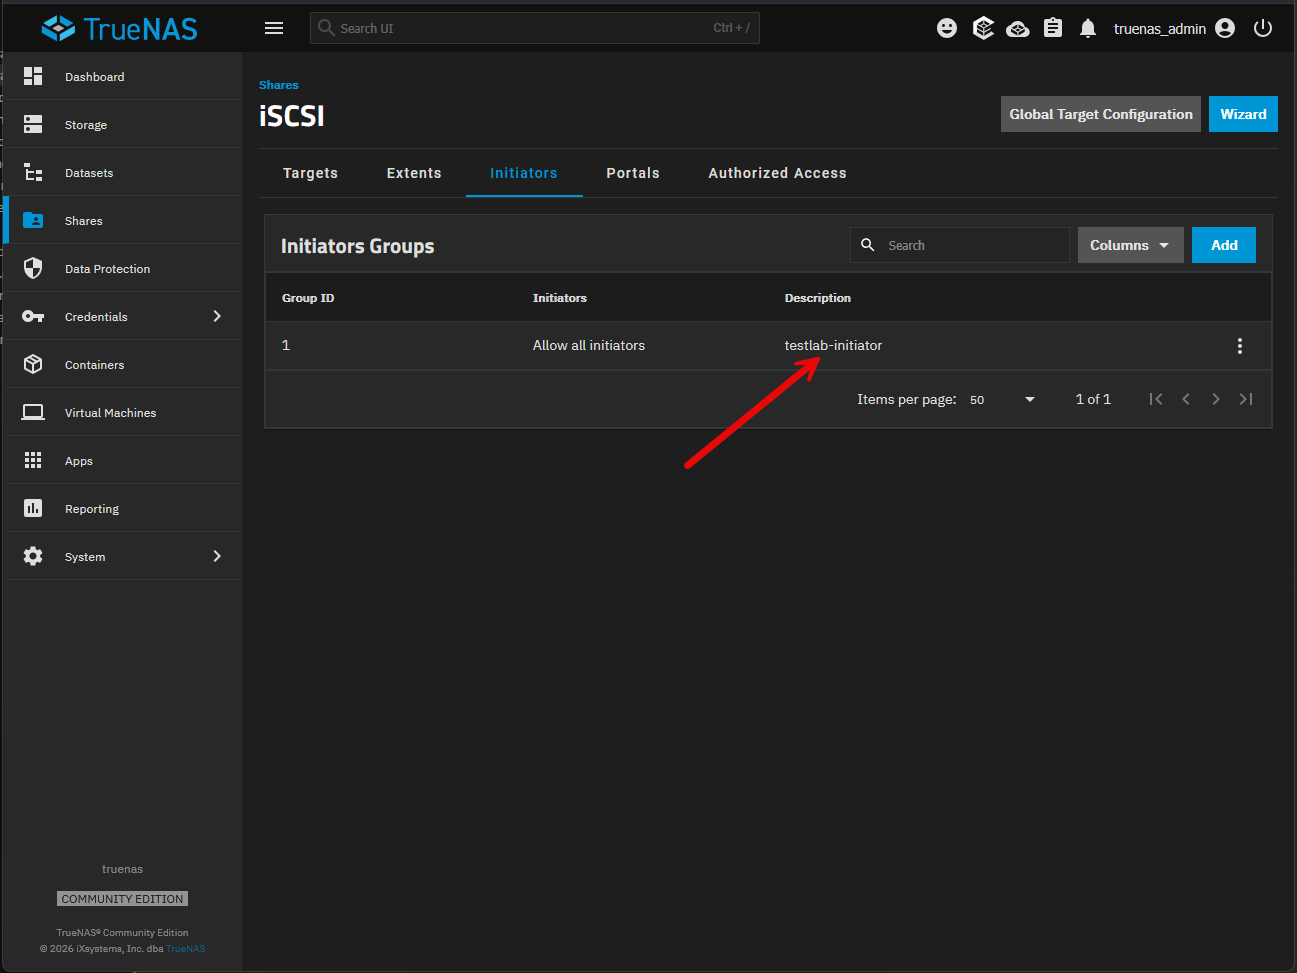Screen dimensions: 1297x973
Task: Click the Data Protection shield icon
Action: point(33,268)
